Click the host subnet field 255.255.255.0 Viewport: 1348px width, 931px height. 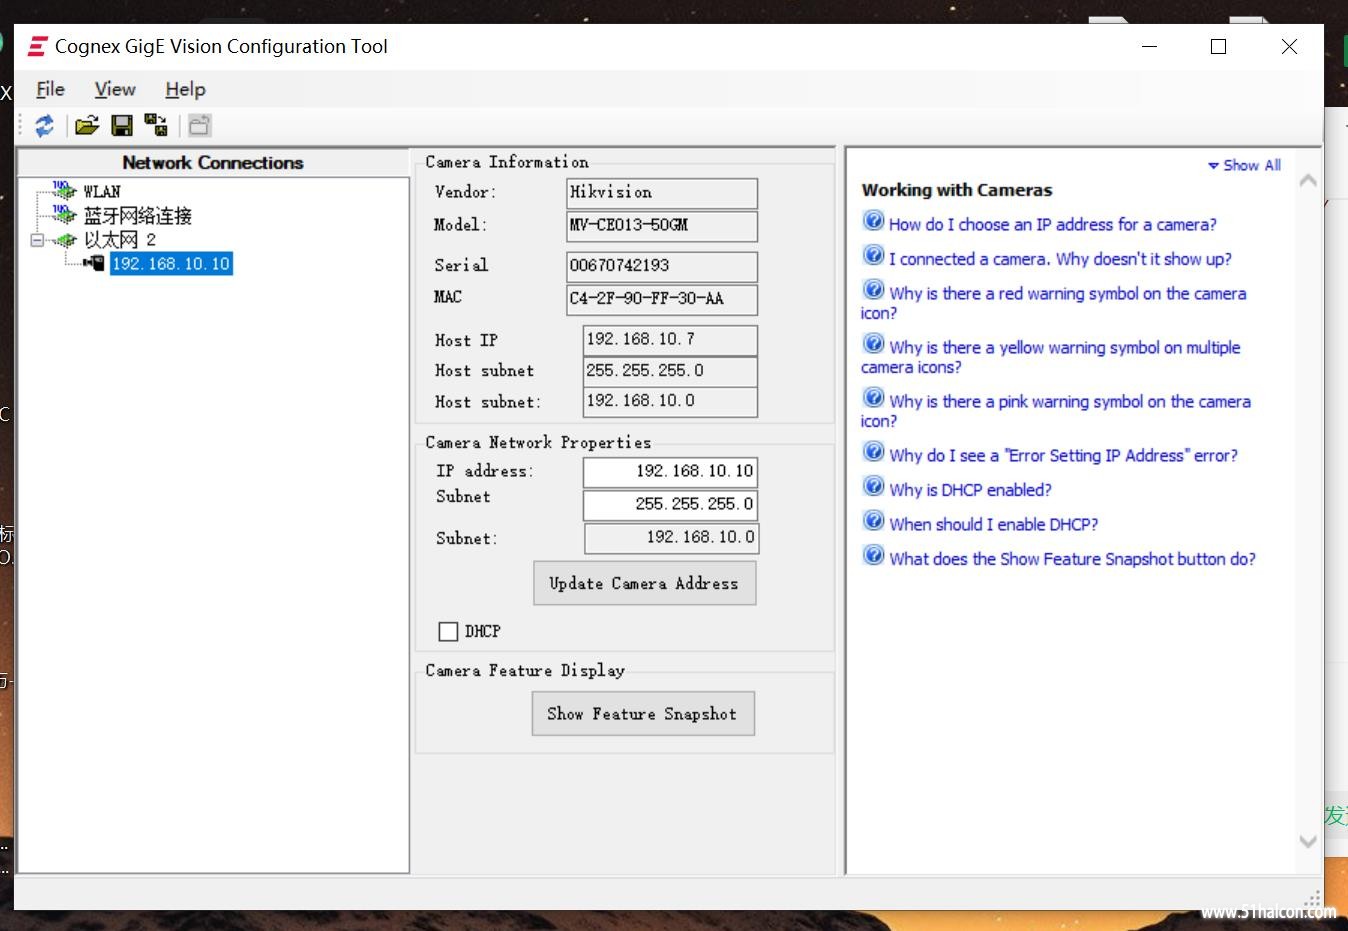pyautogui.click(x=670, y=371)
